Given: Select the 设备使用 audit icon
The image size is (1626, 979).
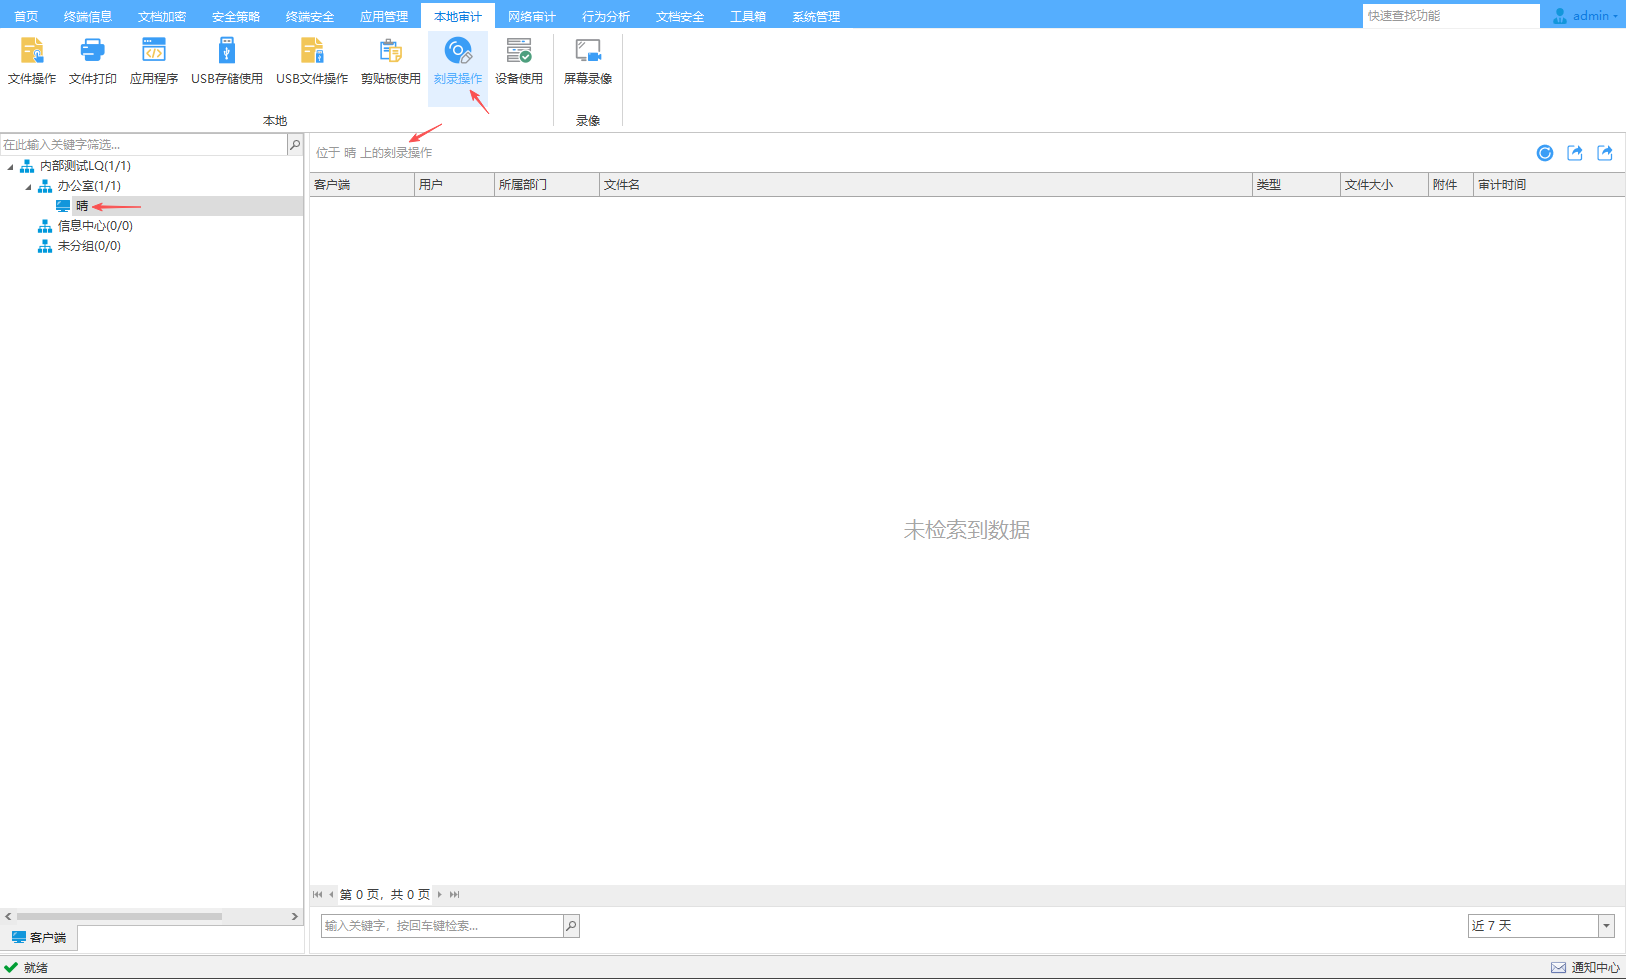Looking at the screenshot, I should 519,60.
